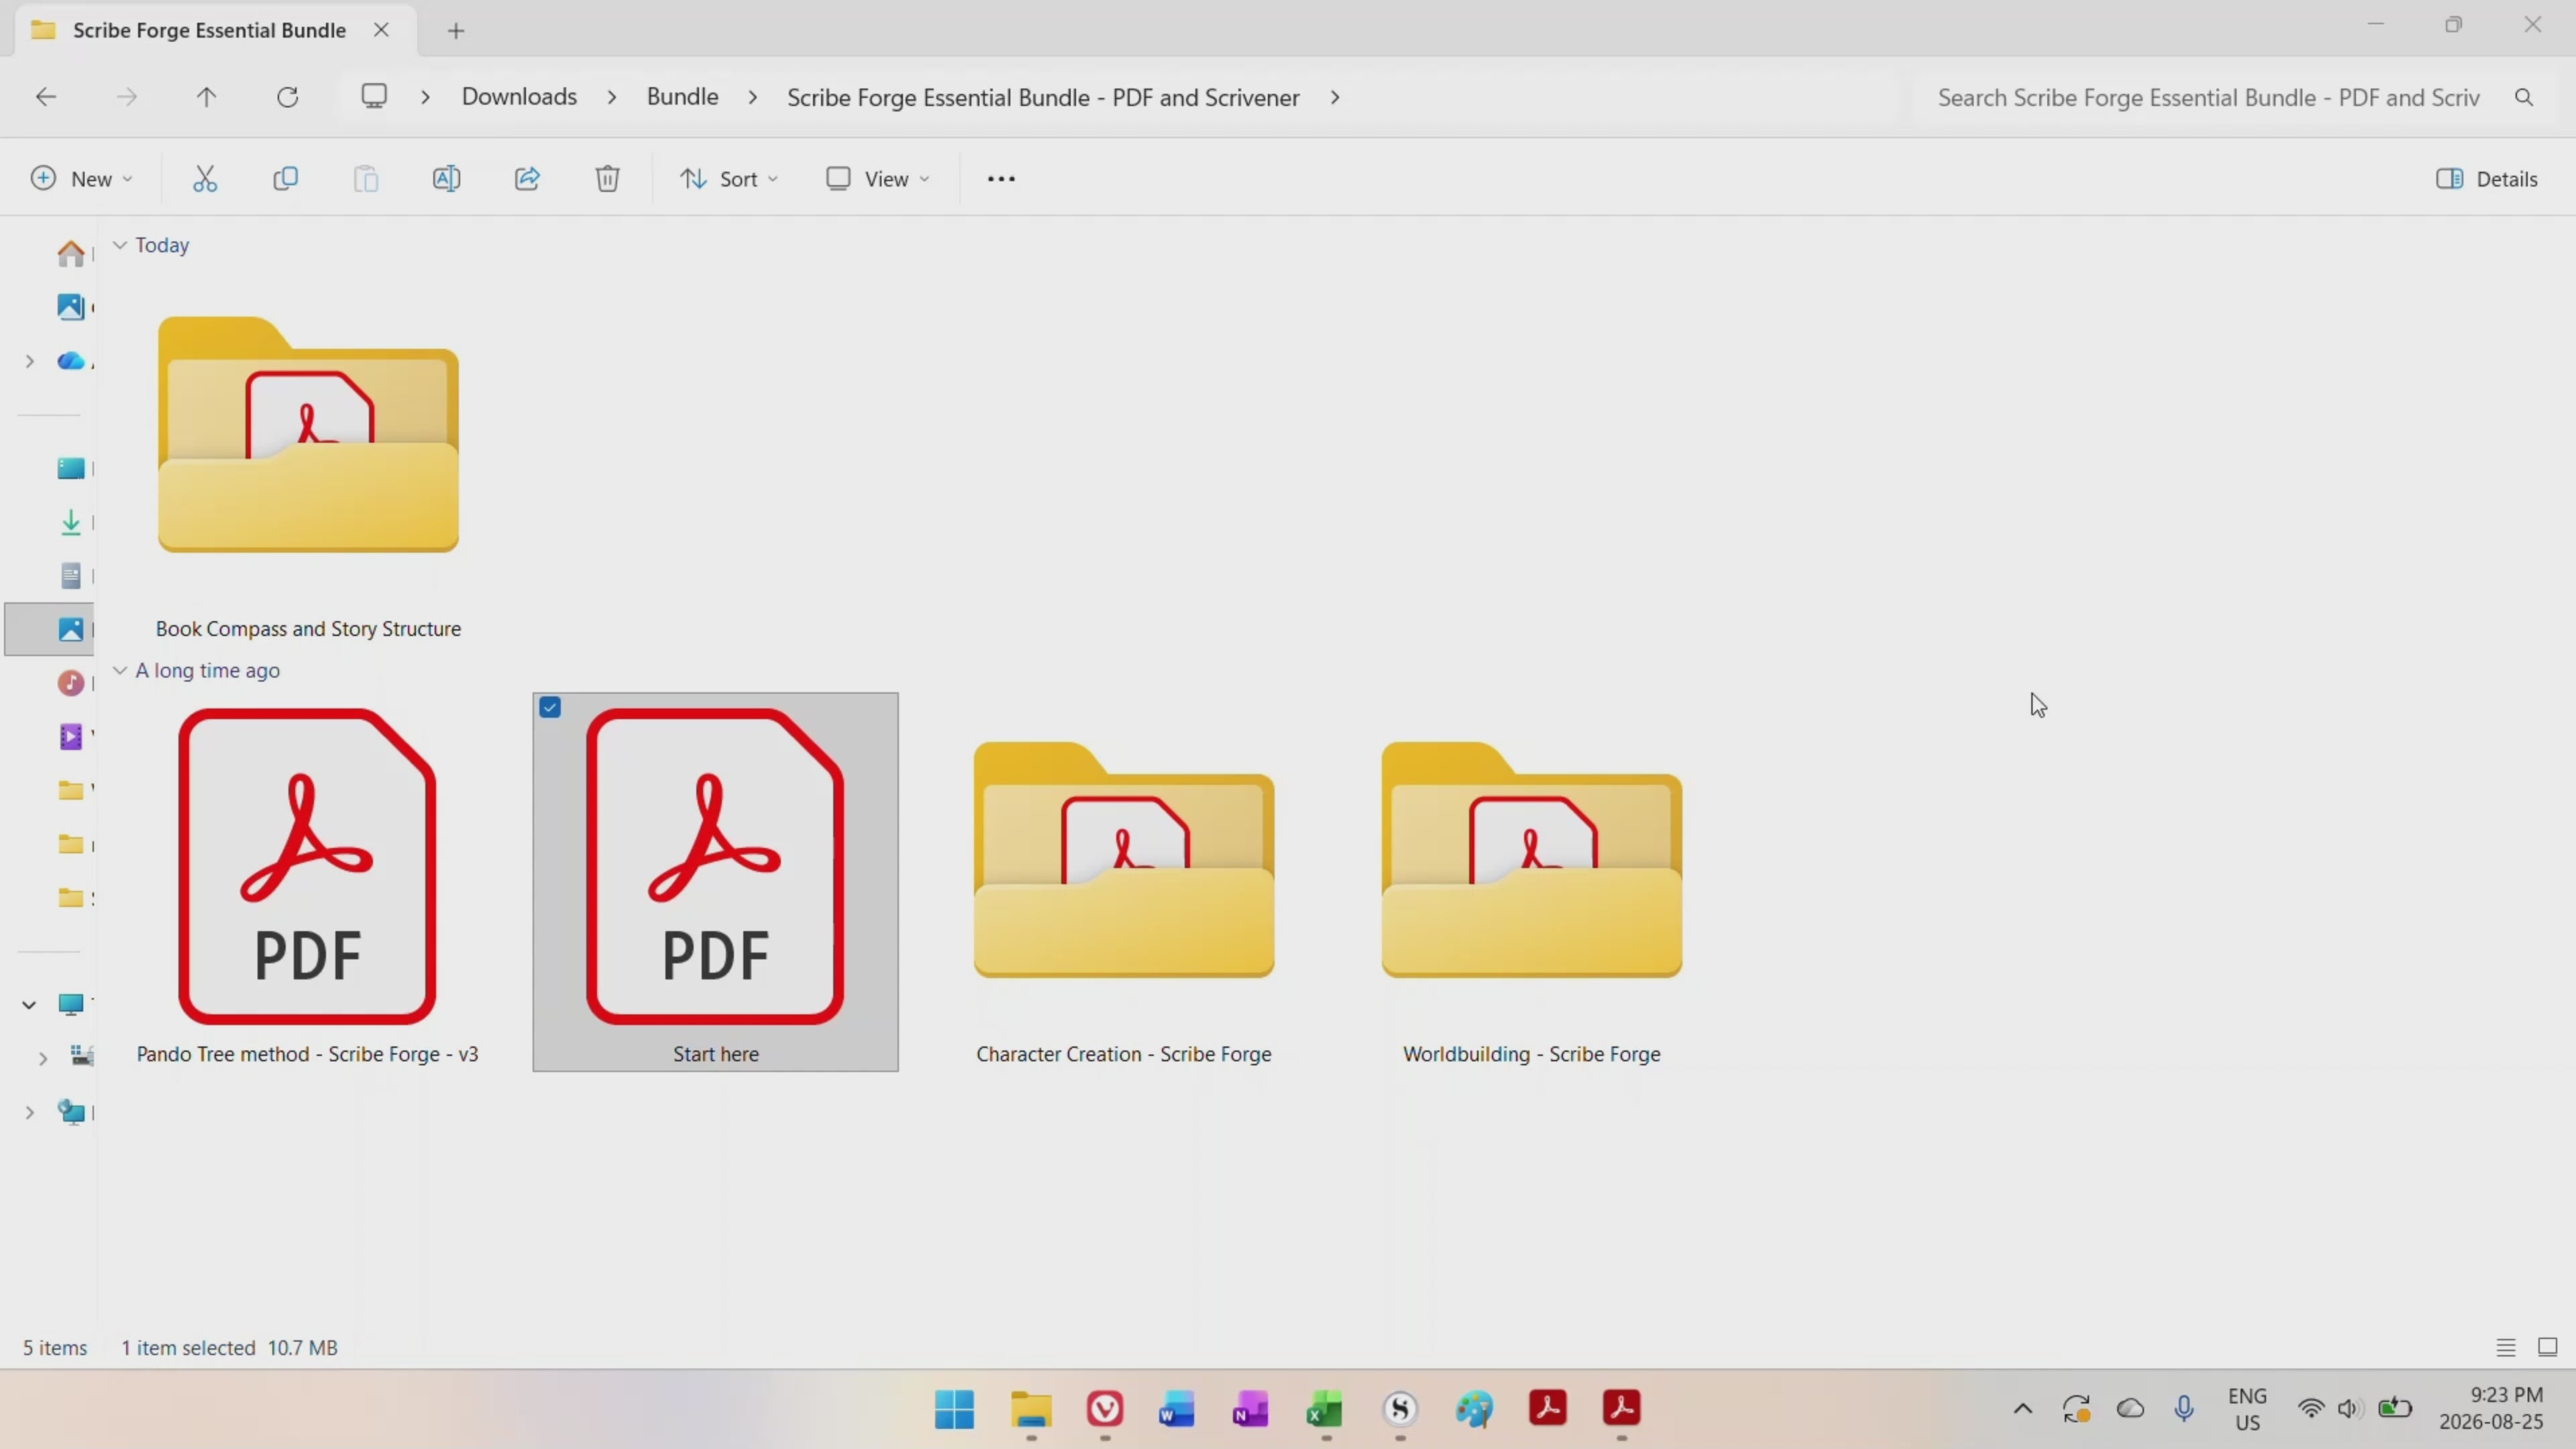Select the Worldbuilding - Scribe Forge folder
This screenshot has height=1449, width=2576.
point(1532,882)
